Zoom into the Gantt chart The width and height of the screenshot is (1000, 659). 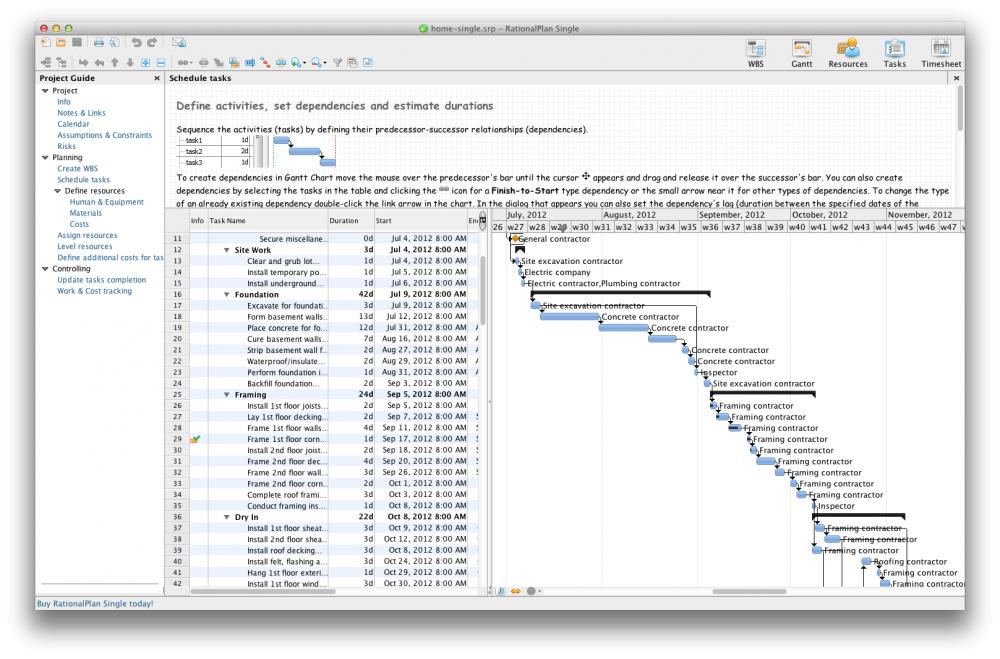(296, 62)
